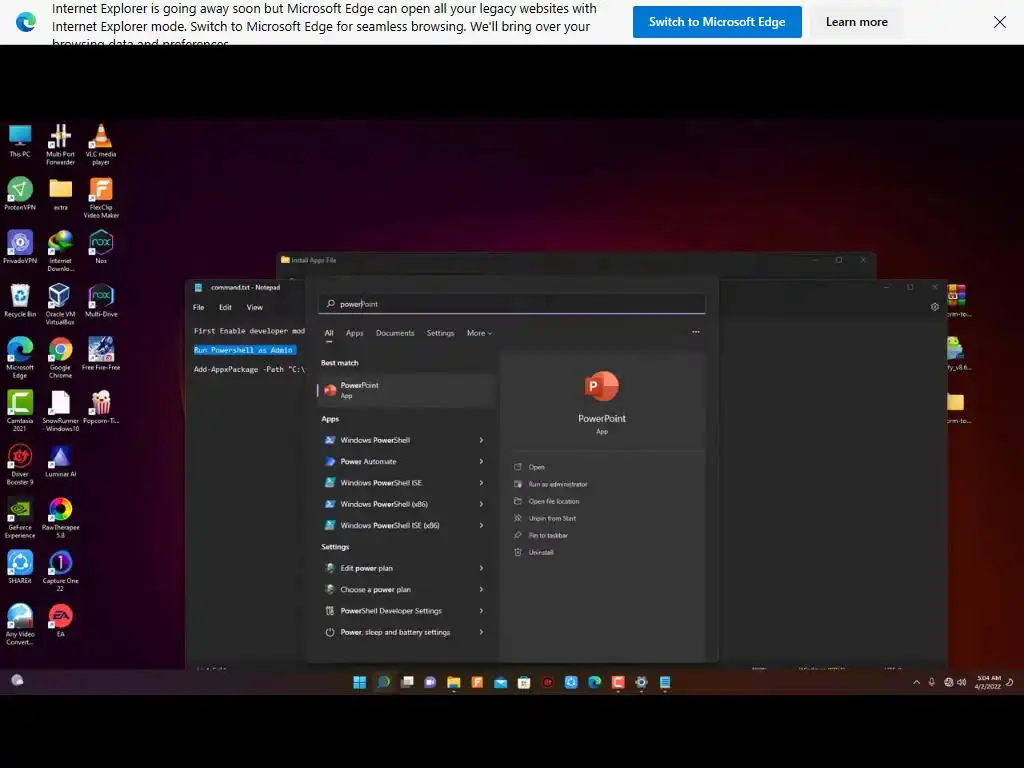Expand Windows PowerShell ISE (x86) arrow
The width and height of the screenshot is (1024, 768).
click(x=481, y=526)
